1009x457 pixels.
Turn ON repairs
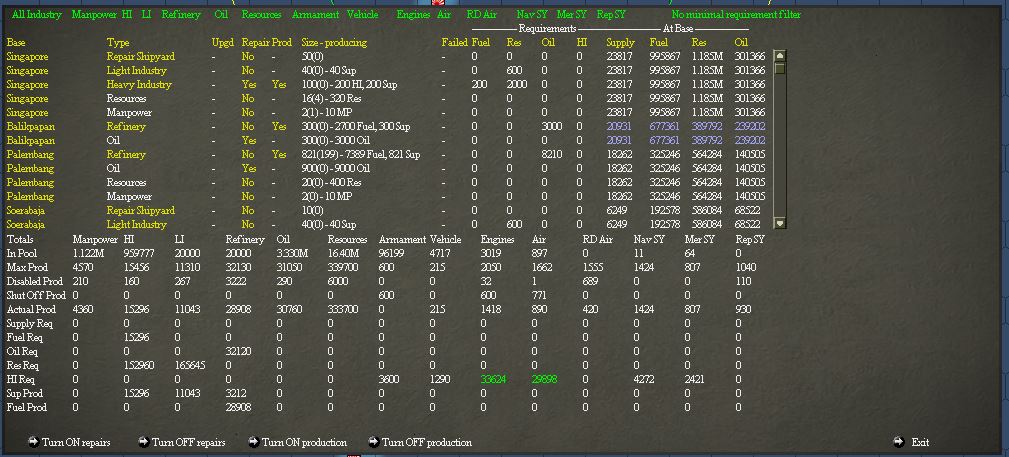[x=69, y=442]
